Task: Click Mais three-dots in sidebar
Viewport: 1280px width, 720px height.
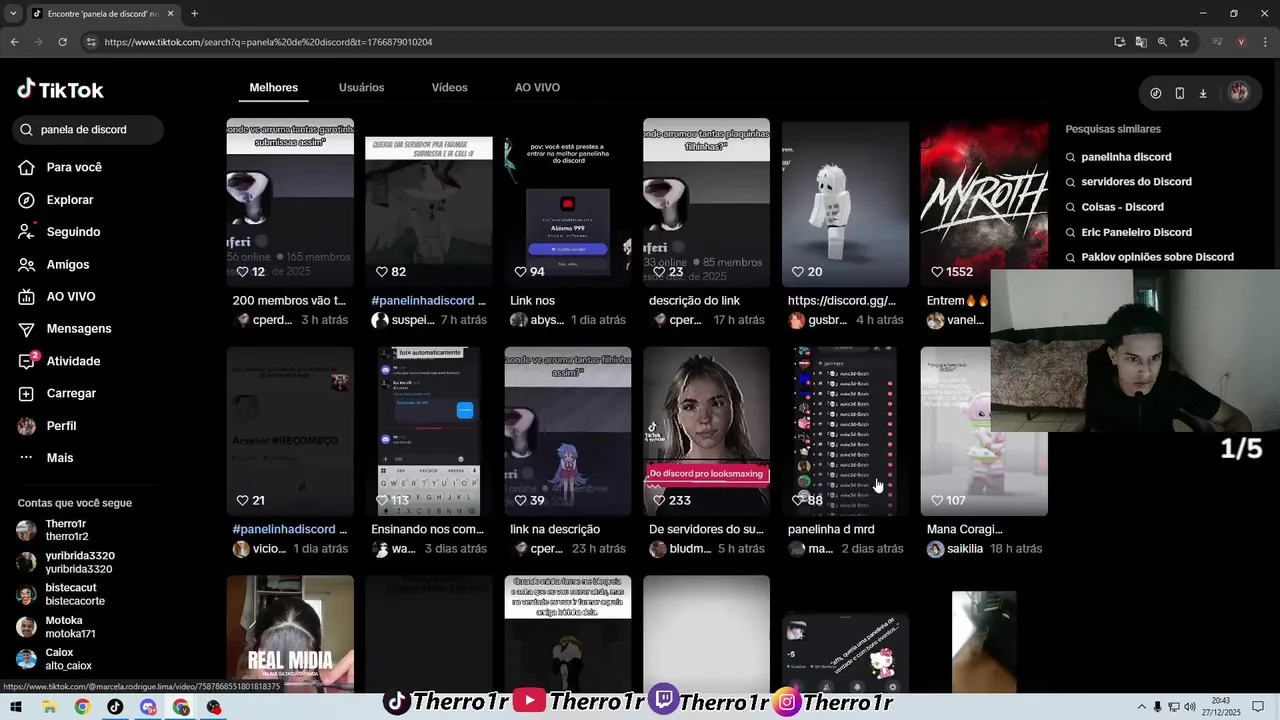Action: 27,458
